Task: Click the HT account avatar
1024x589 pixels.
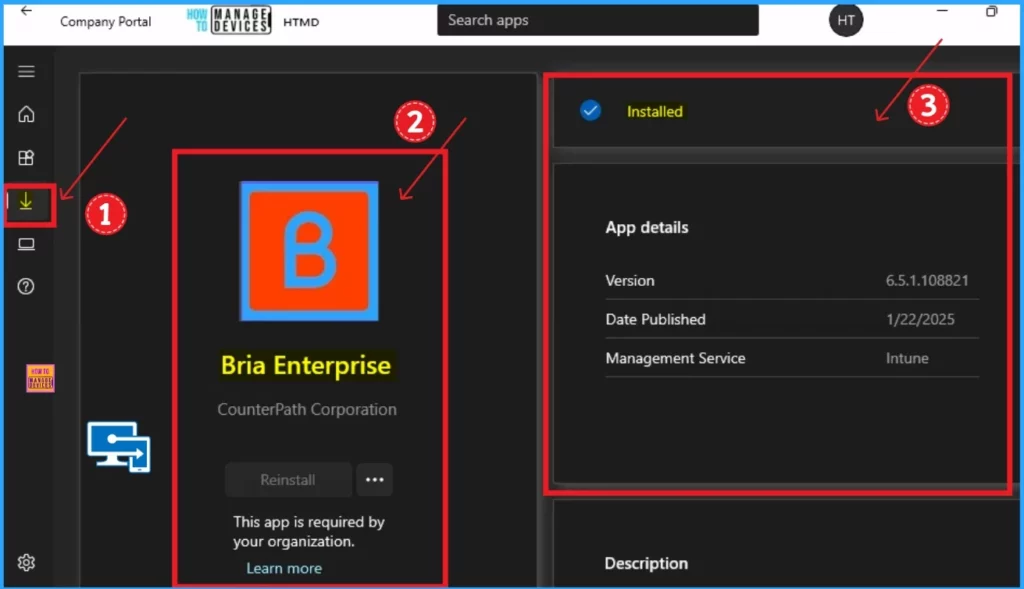Action: 846,20
